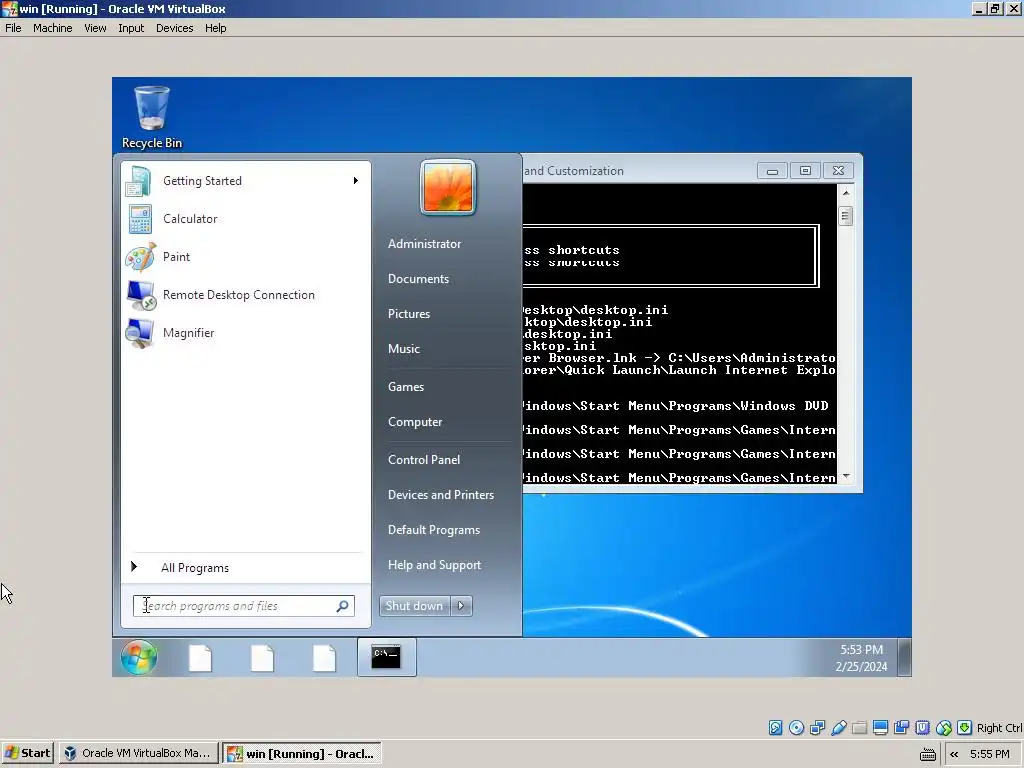This screenshot has height=768, width=1024.
Task: Click console window scrollbar up arrow
Action: tap(846, 193)
